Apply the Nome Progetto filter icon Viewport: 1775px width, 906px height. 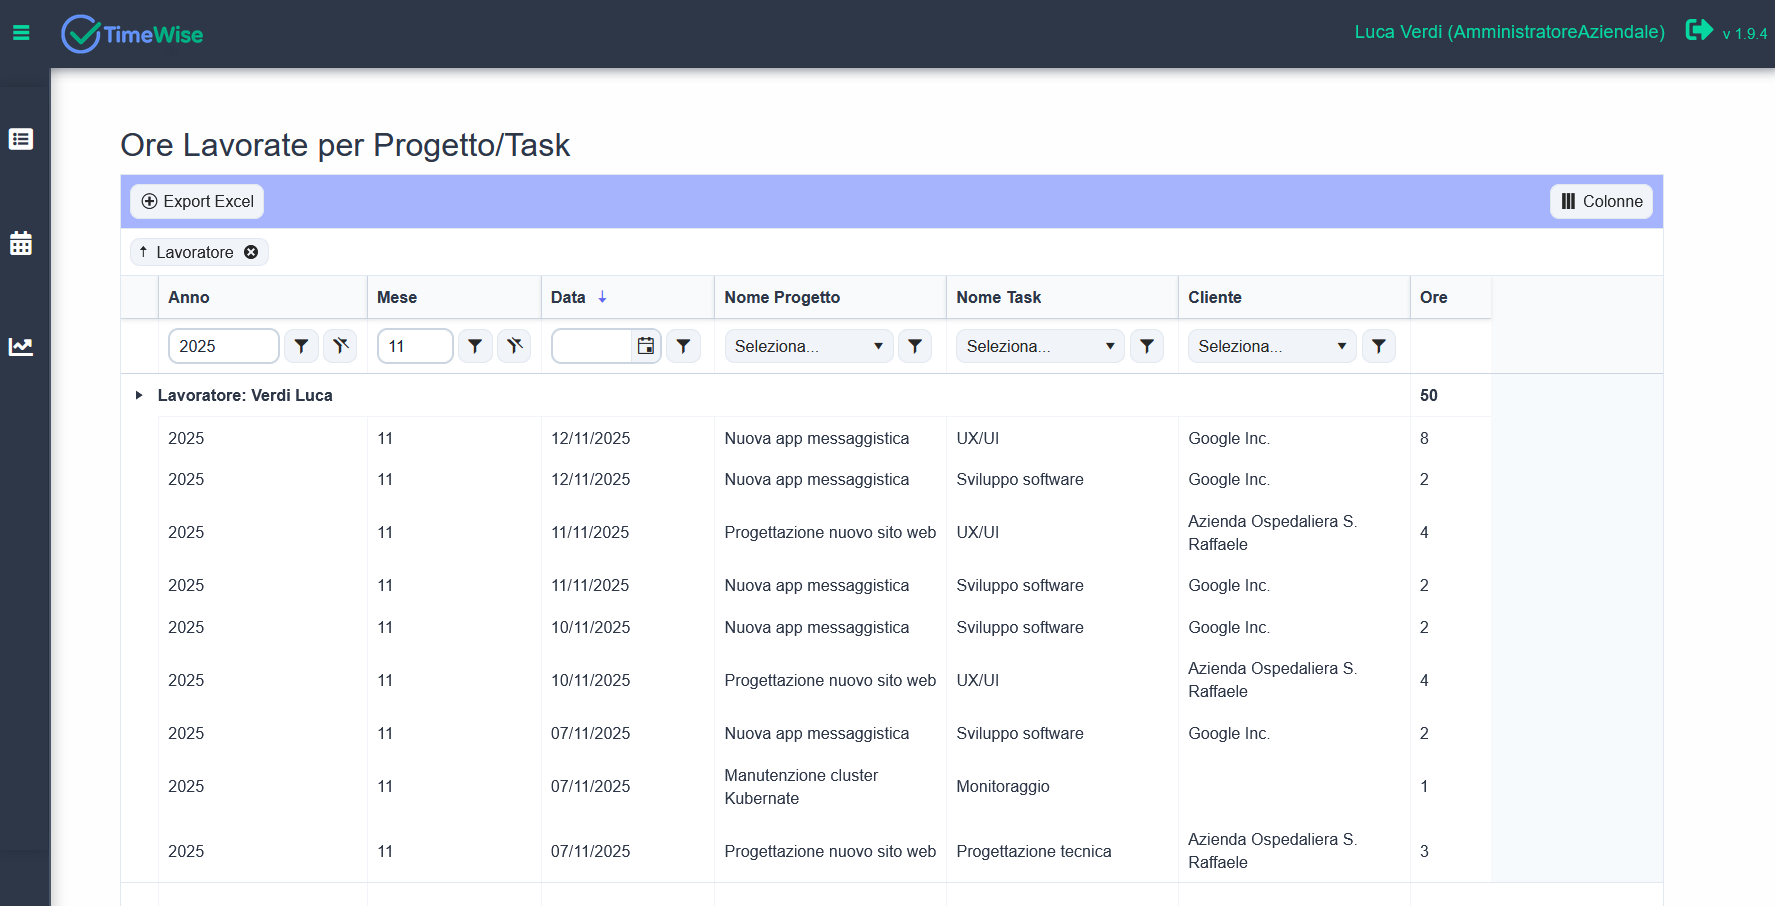[x=915, y=346]
